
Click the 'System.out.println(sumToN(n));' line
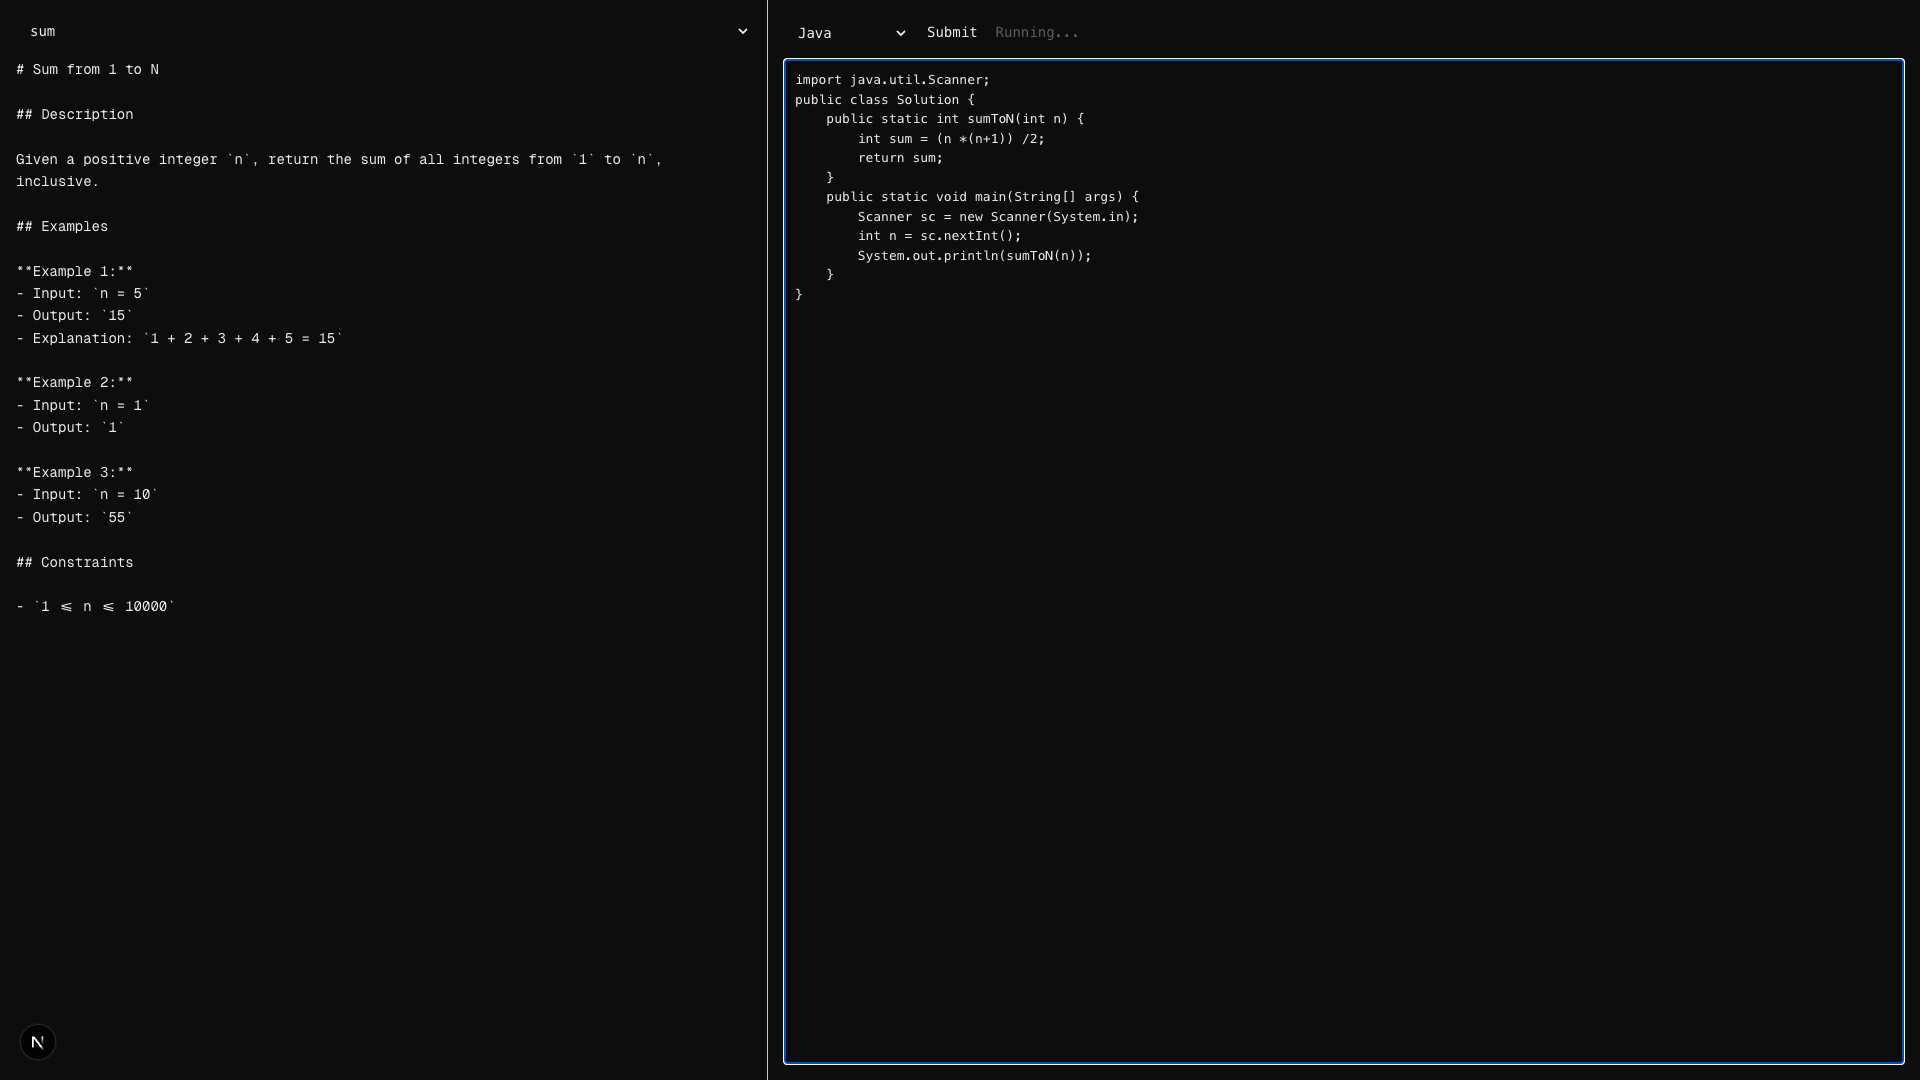pyautogui.click(x=974, y=256)
